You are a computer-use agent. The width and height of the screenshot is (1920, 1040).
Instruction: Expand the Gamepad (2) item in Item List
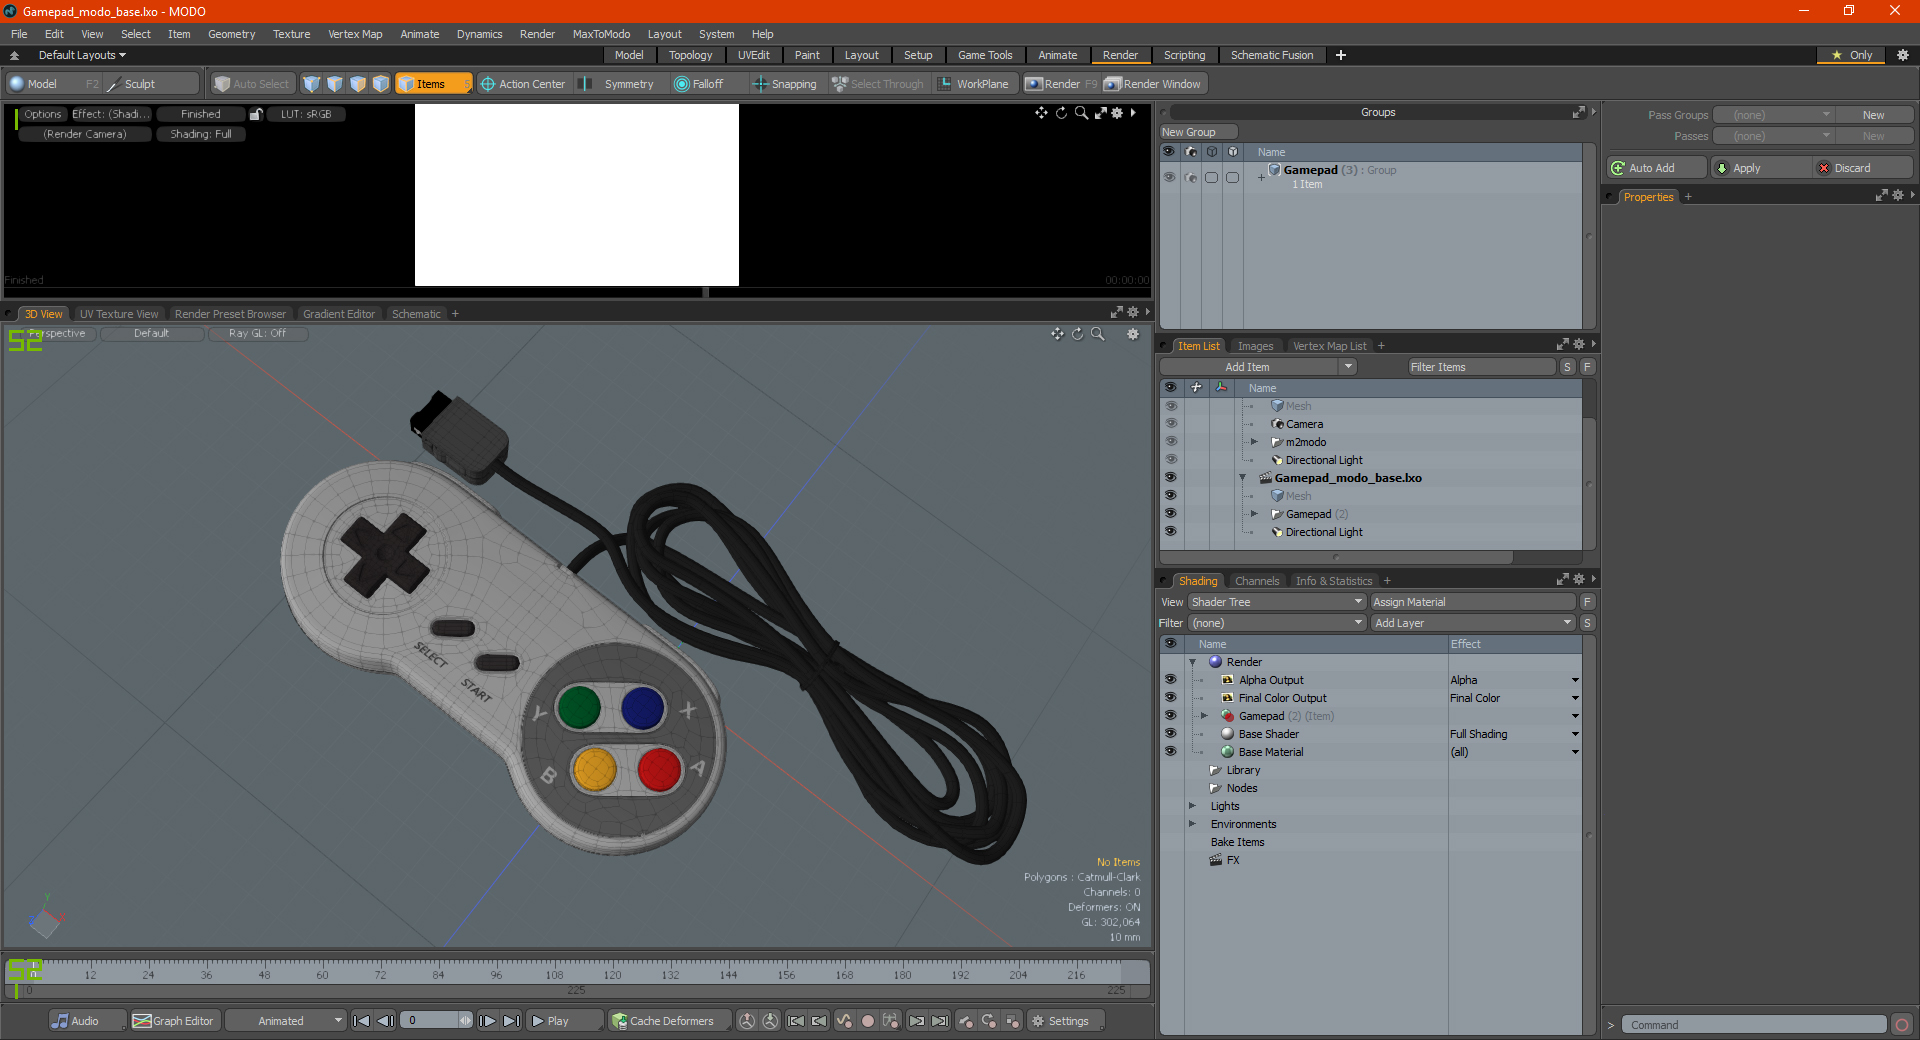[1254, 514]
